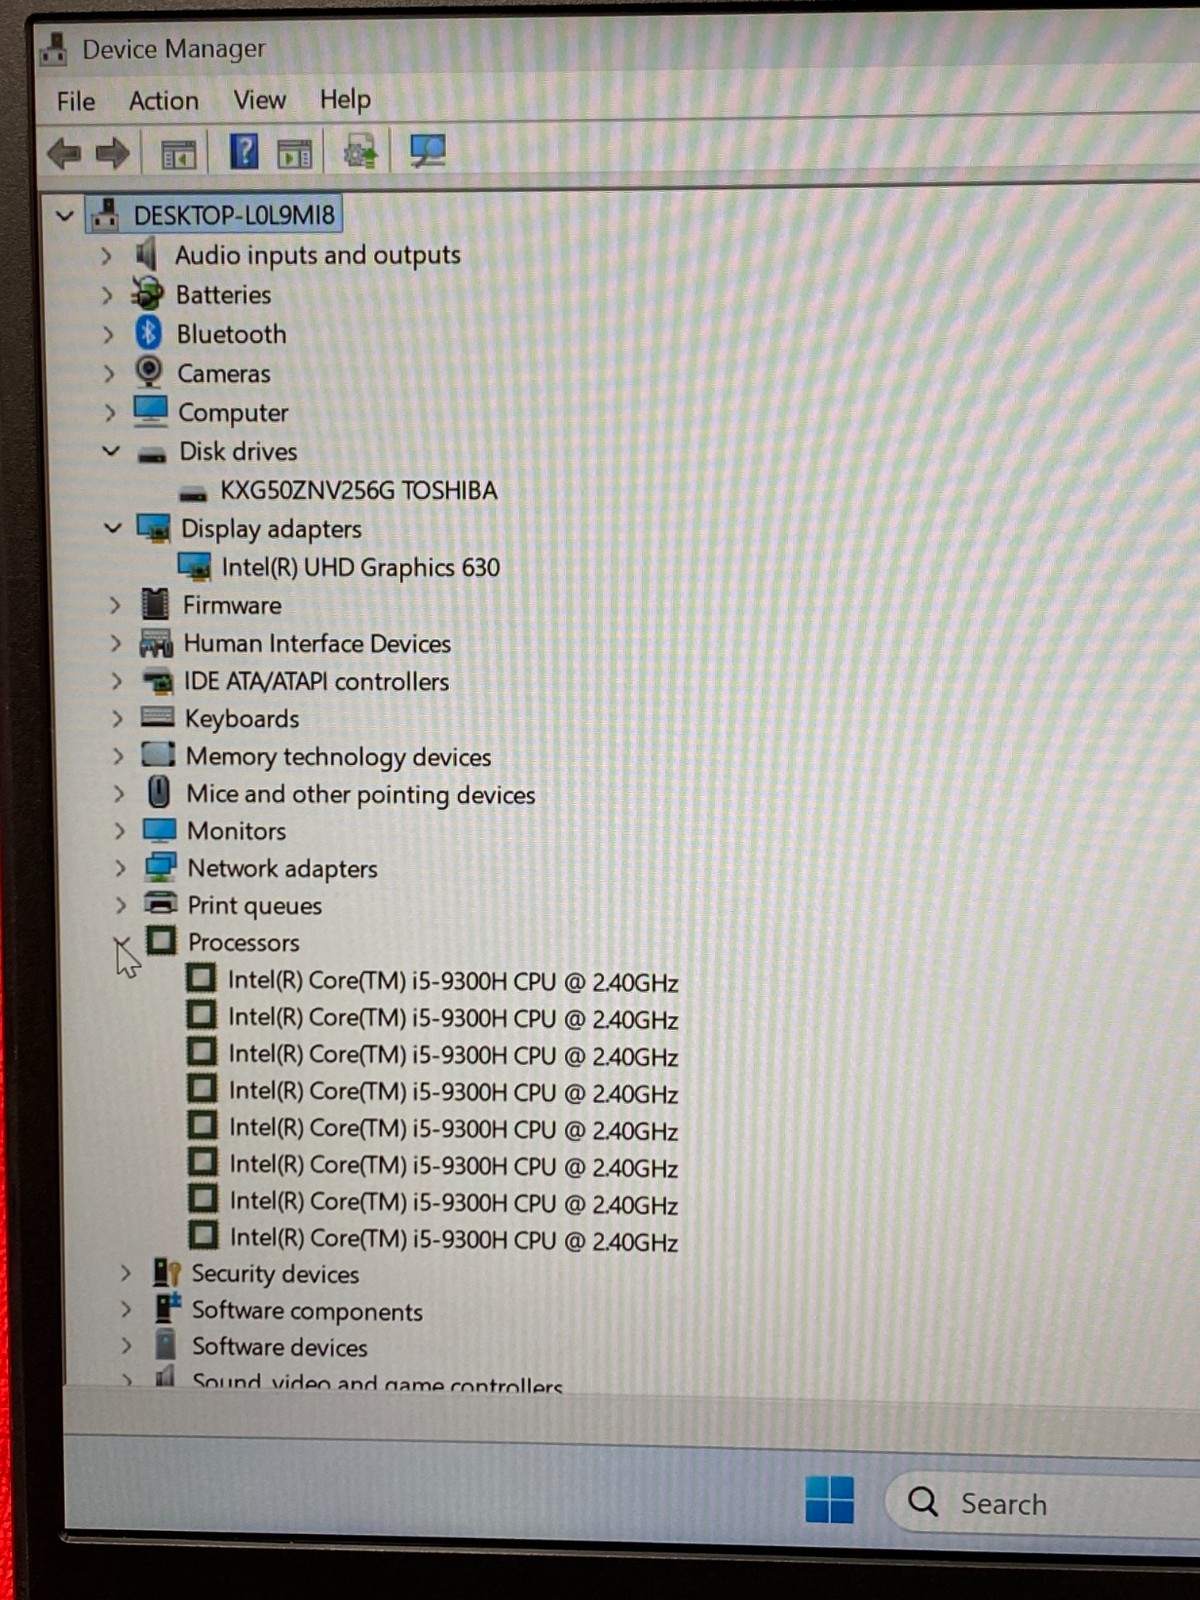Expand the Monitors category

click(x=120, y=831)
